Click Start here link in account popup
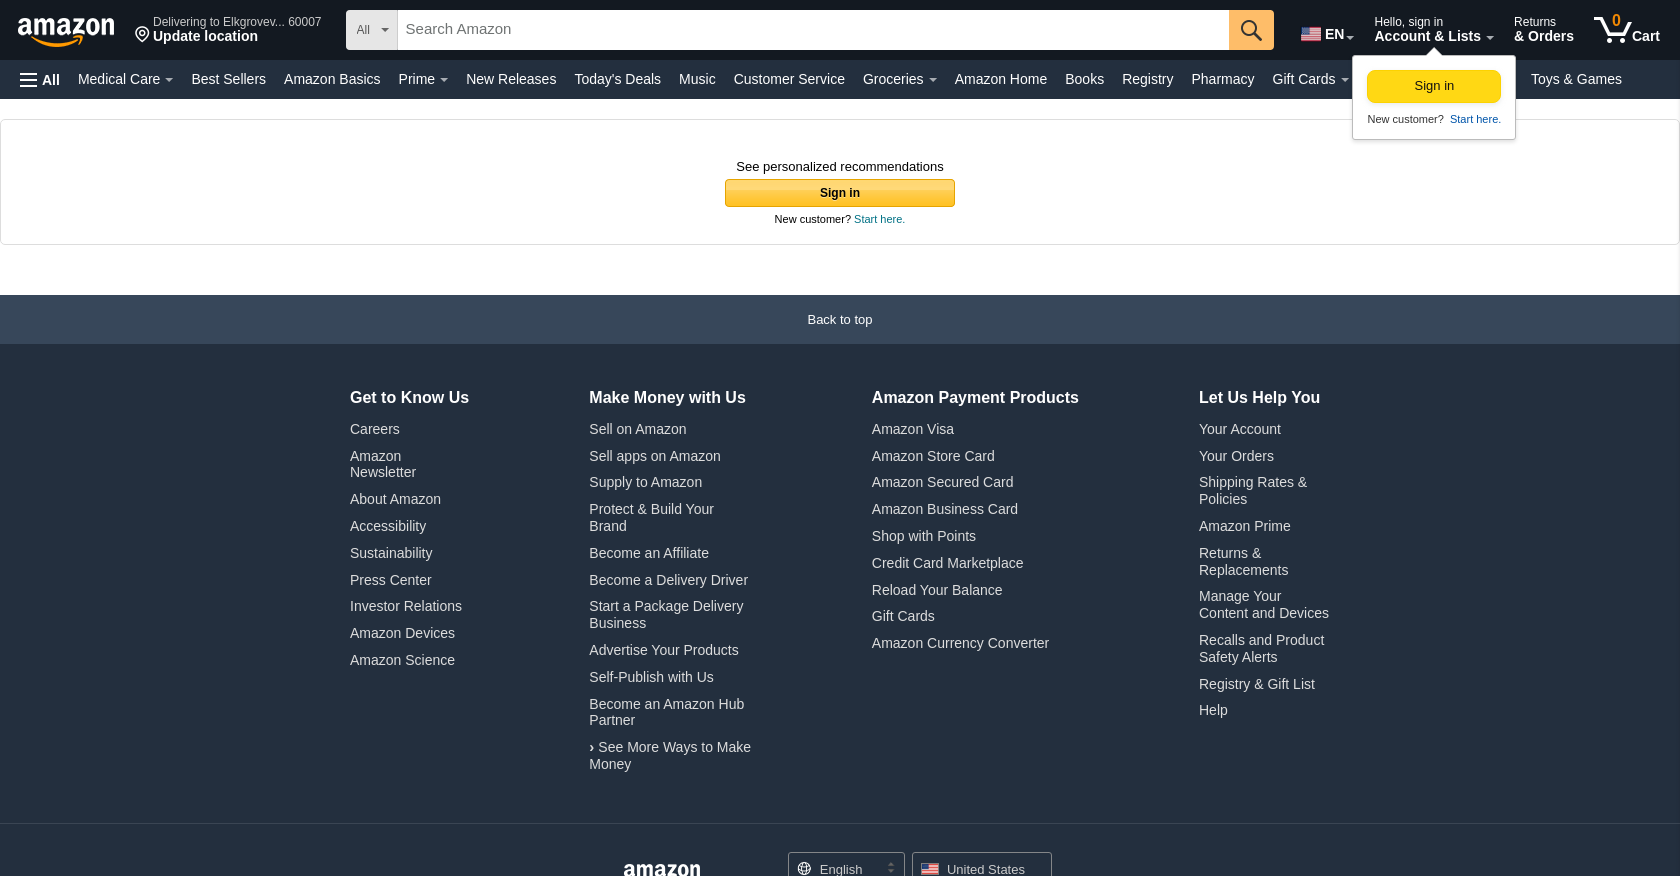Image resolution: width=1680 pixels, height=876 pixels. coord(1475,119)
